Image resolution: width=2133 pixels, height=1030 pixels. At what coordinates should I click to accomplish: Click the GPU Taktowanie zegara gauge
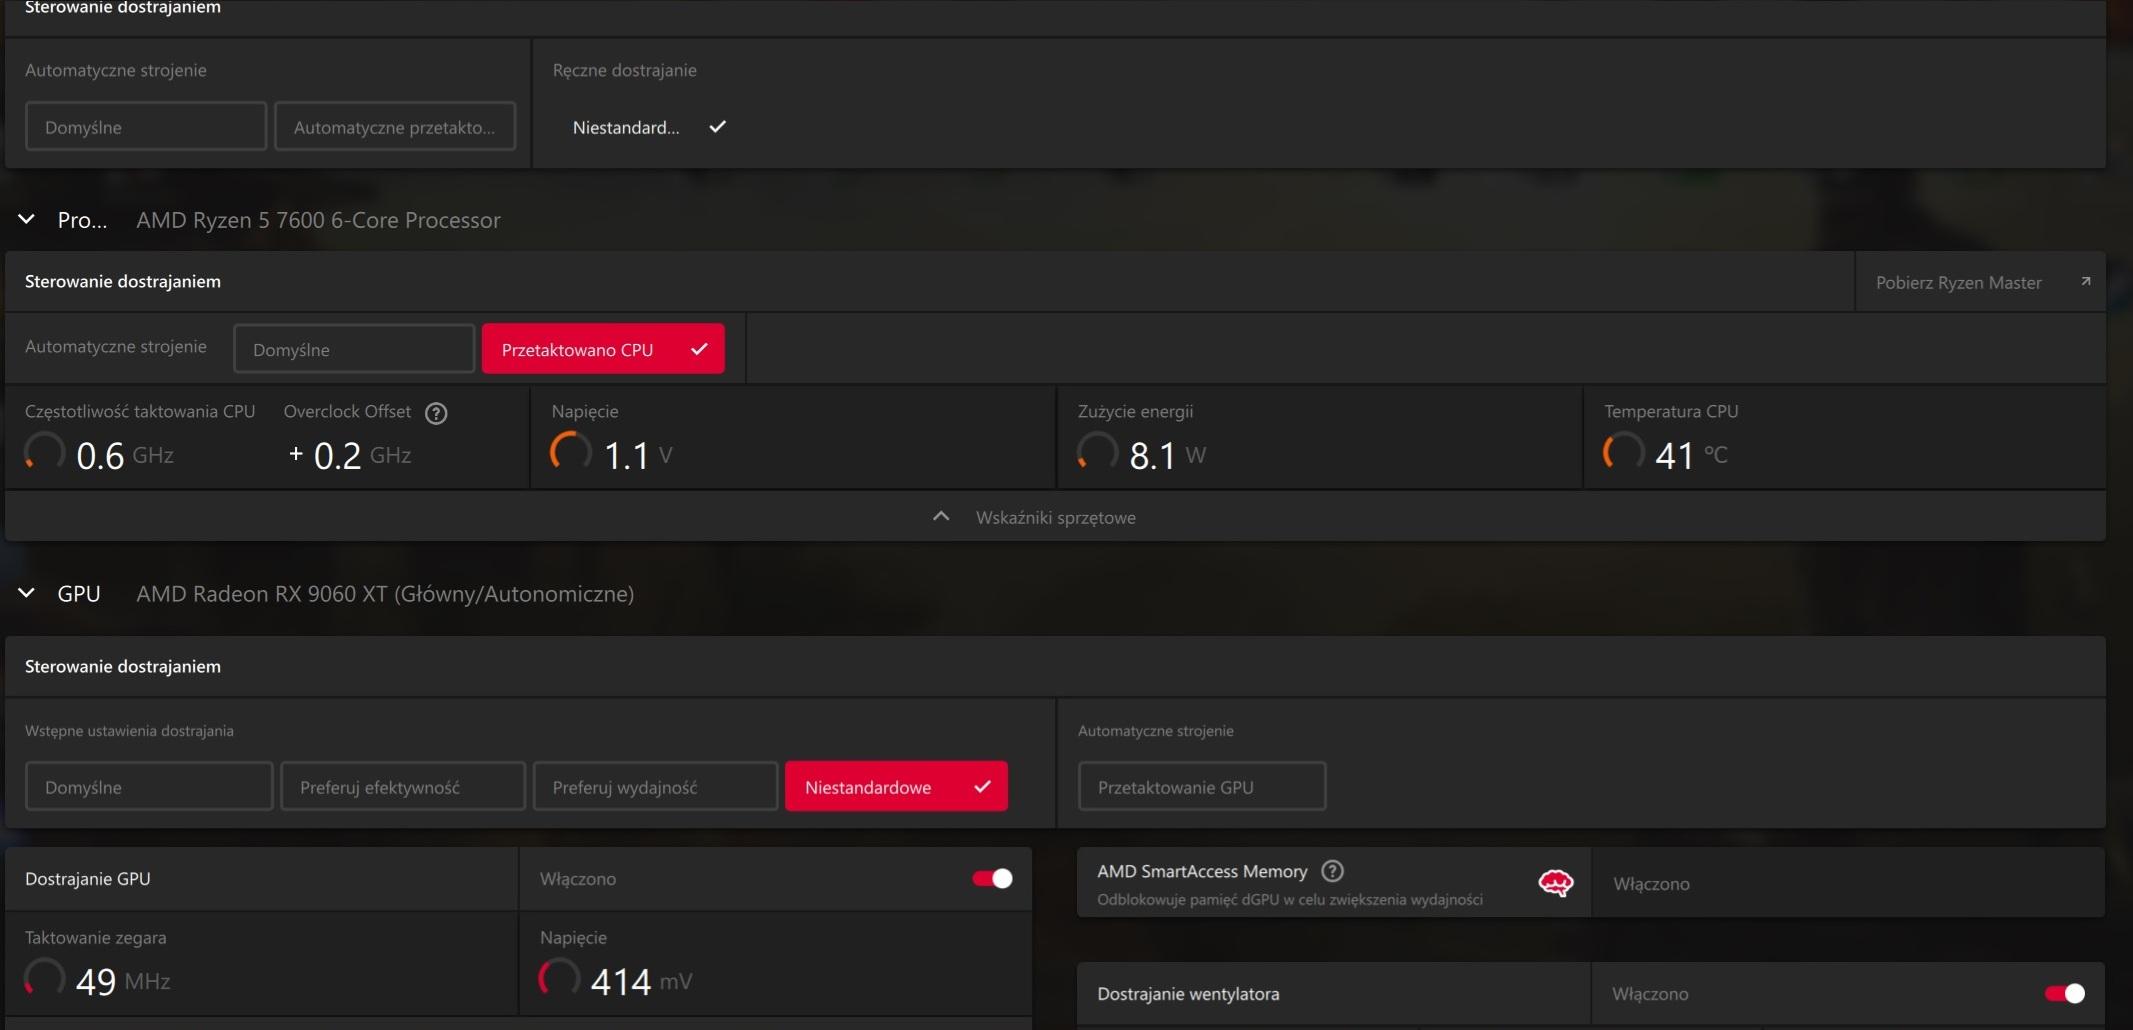45,978
